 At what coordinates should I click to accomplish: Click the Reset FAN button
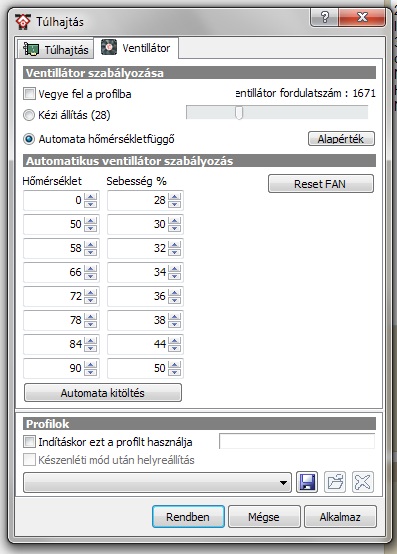point(321,184)
